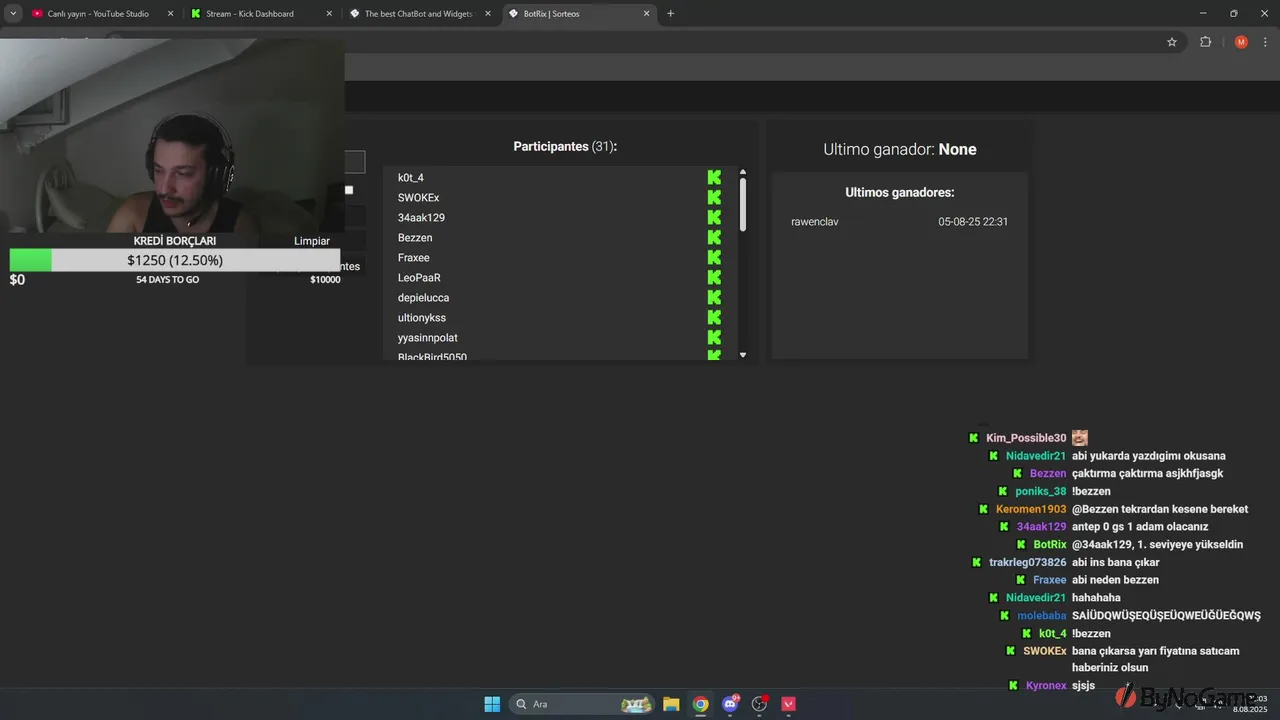1280x720 pixels.
Task: Click the $1250 (12.50%) progress bar
Action: click(x=175, y=260)
